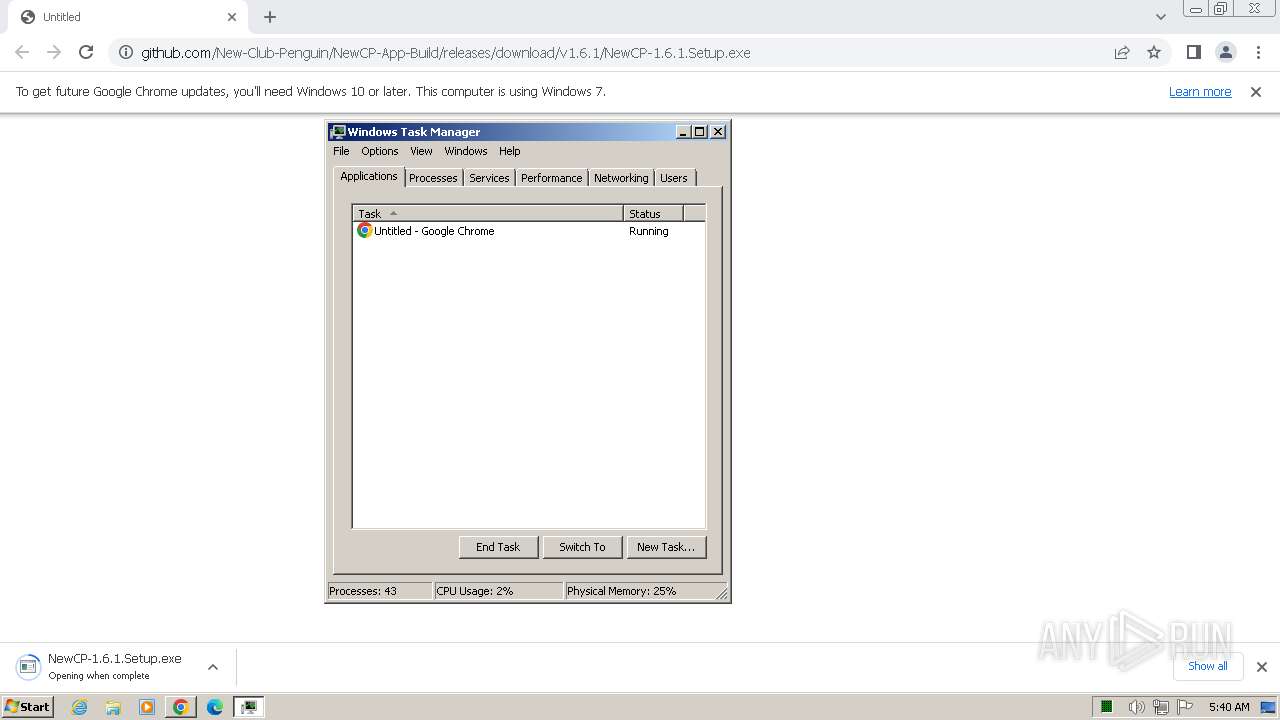Open Action Center flag tray icon
Screen dimensions: 1280x720
click(x=1184, y=707)
